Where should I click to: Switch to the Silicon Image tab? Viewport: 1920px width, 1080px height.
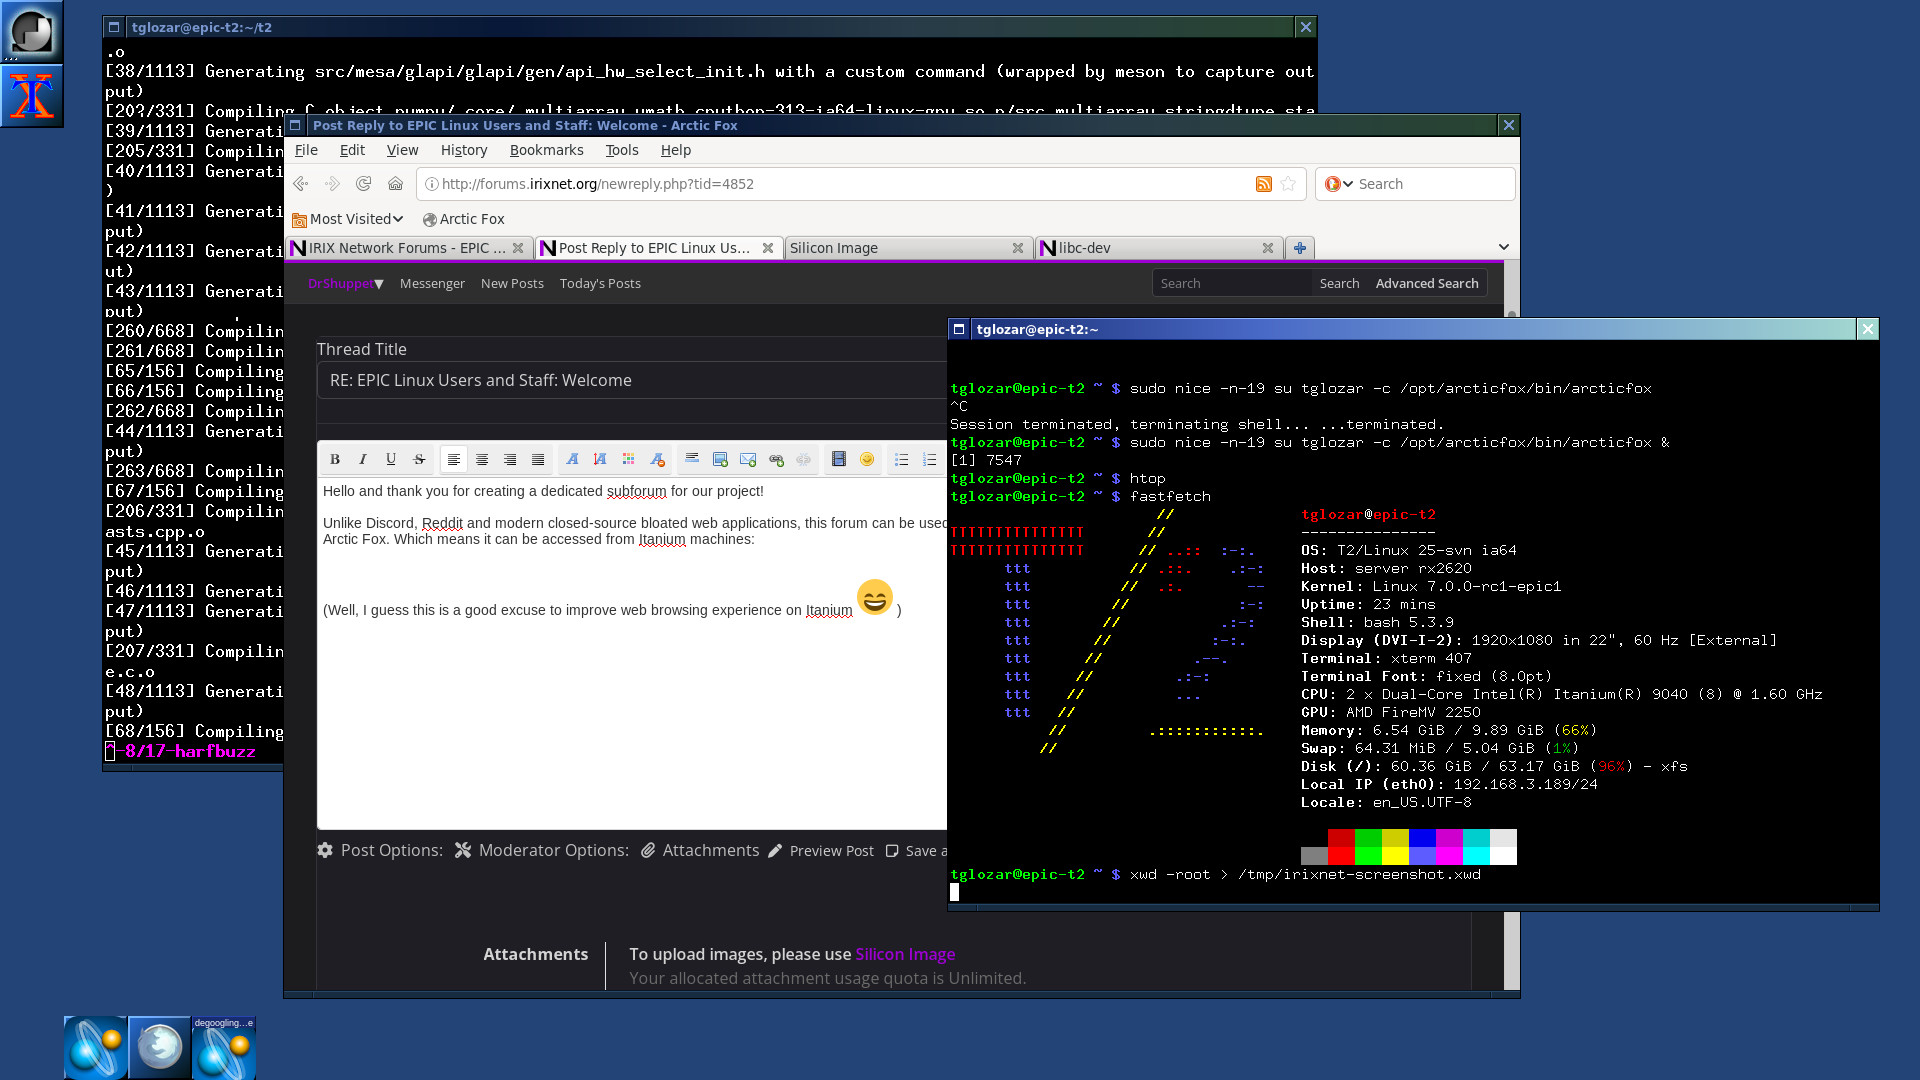click(x=834, y=247)
